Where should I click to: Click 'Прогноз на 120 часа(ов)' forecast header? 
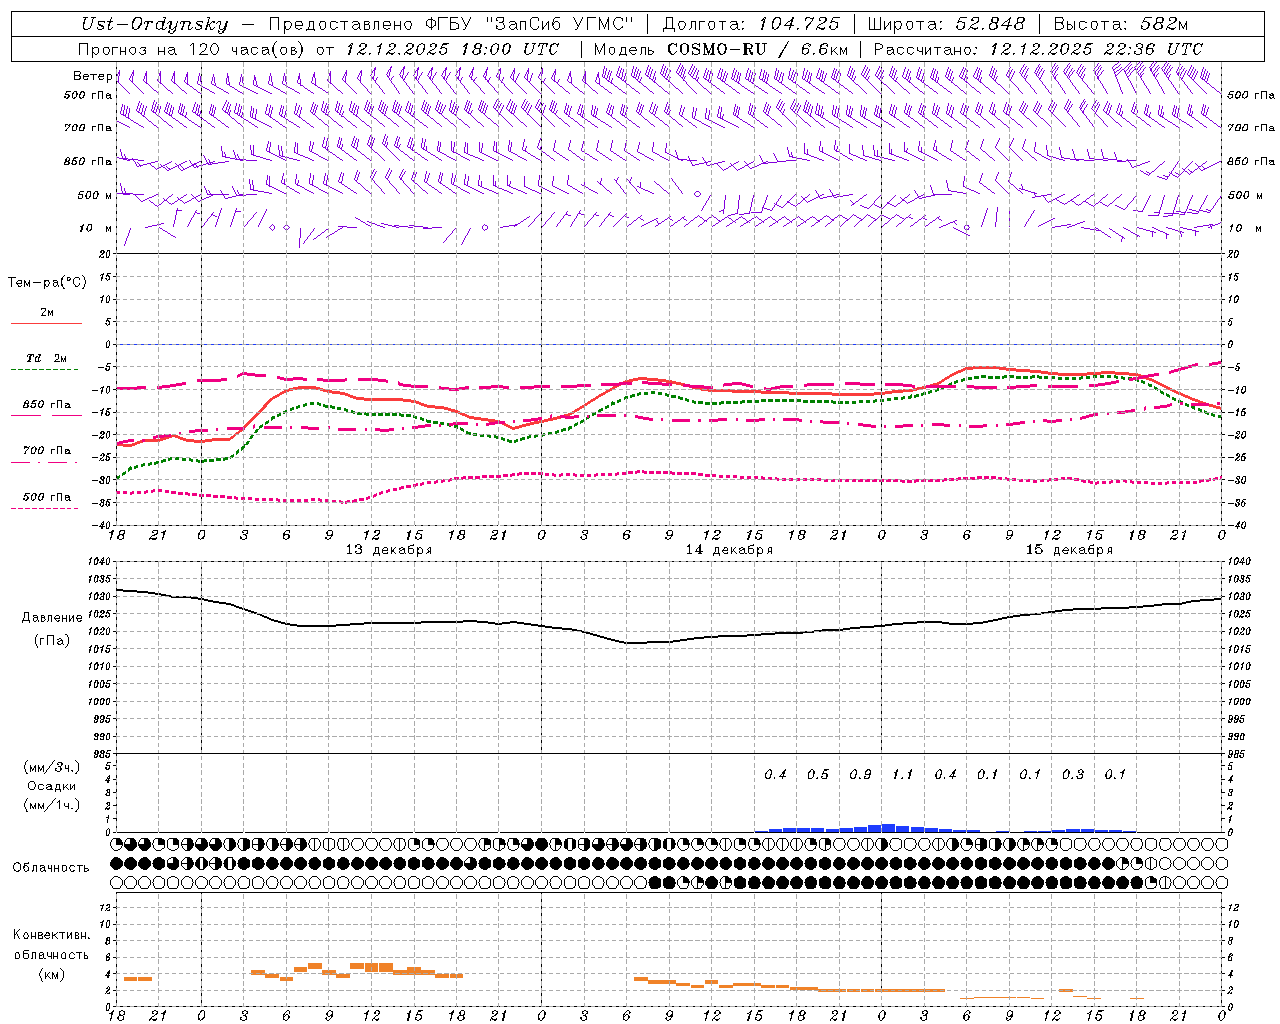point(192,49)
